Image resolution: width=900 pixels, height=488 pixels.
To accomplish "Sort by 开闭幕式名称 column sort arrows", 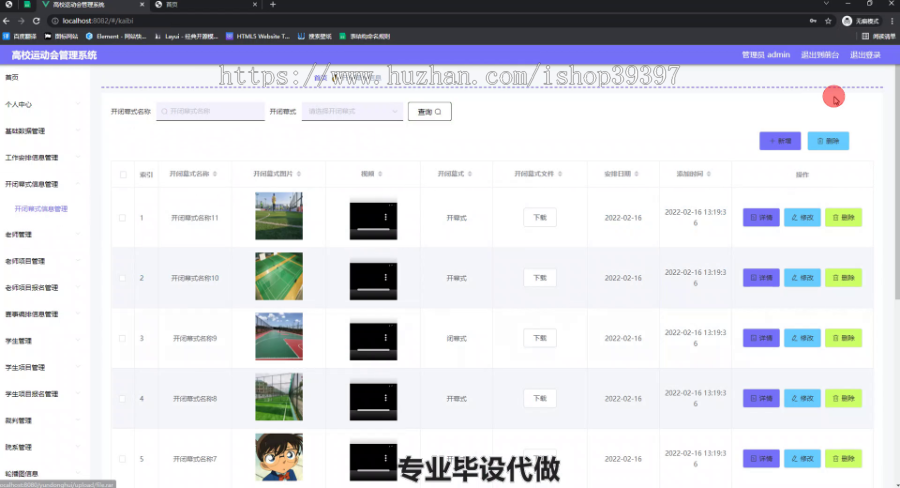I will tap(215, 174).
